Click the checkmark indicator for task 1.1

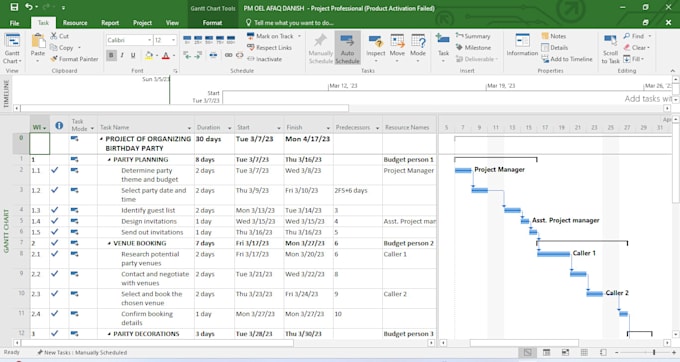pos(55,170)
